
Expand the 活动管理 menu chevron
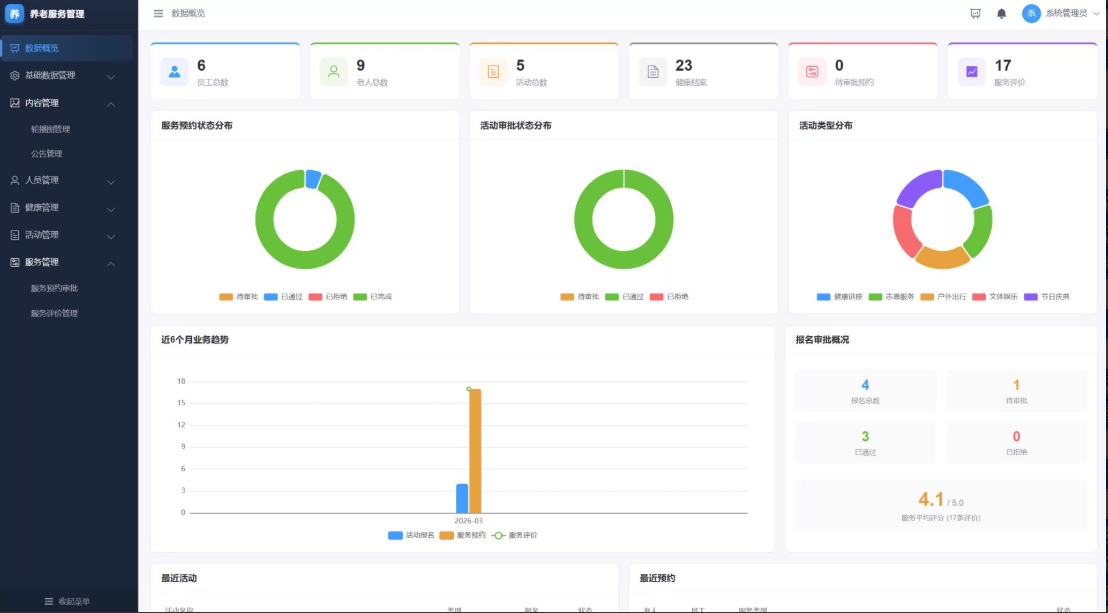111,236
